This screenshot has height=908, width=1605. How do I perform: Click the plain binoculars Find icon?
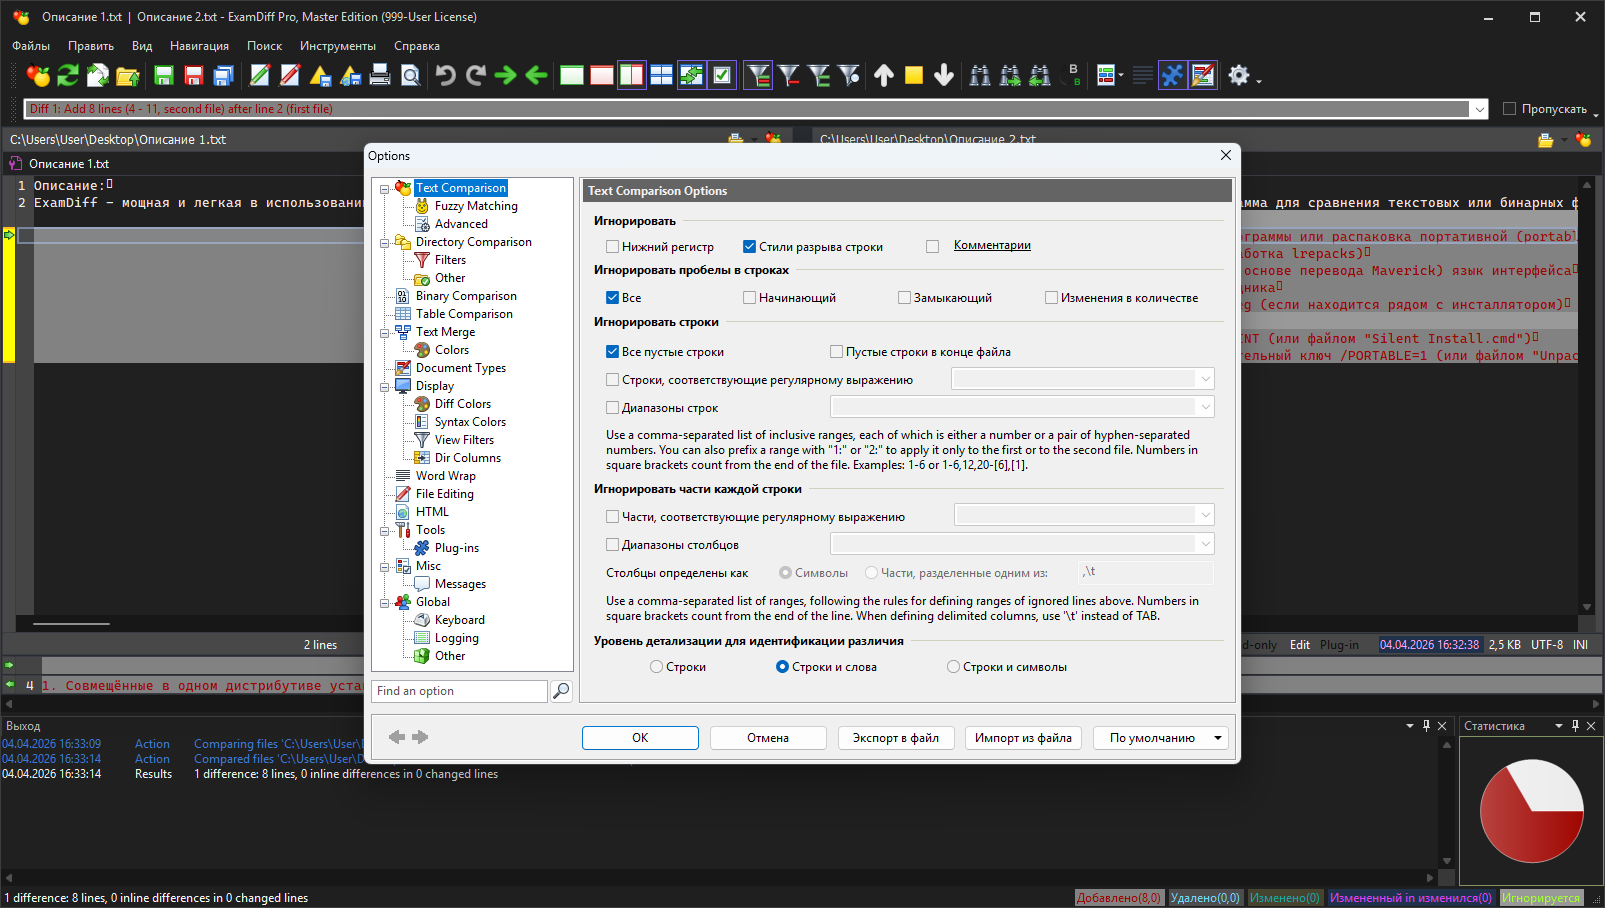pyautogui.click(x=980, y=75)
